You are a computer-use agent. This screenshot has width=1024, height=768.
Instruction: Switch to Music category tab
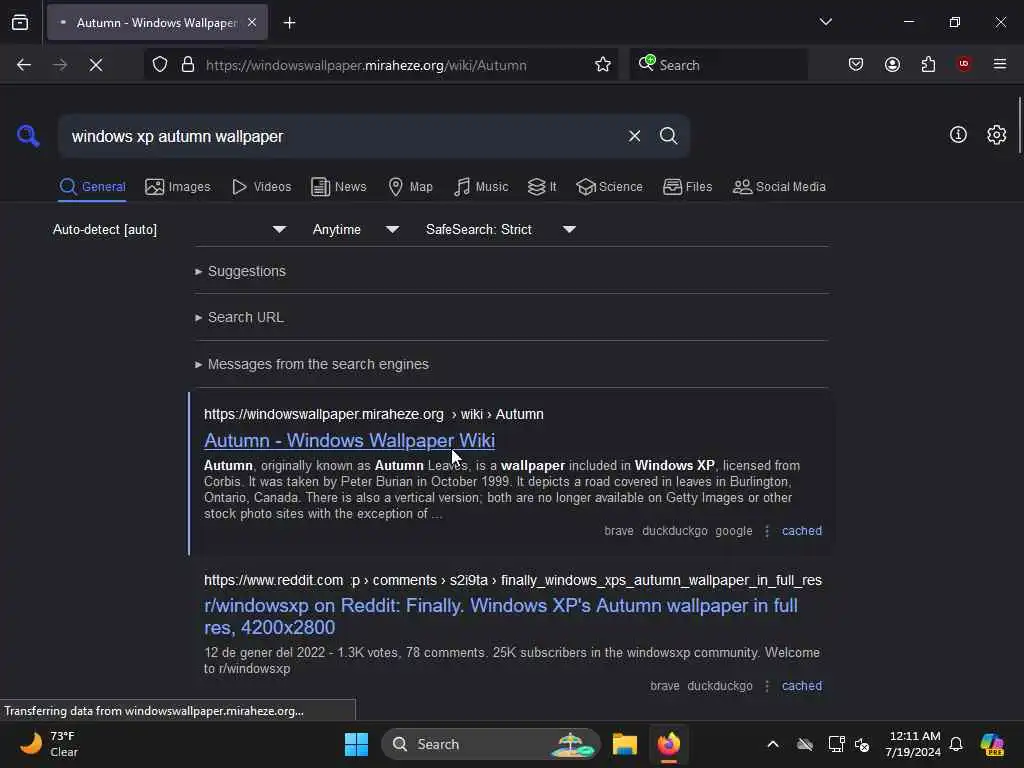coord(481,187)
